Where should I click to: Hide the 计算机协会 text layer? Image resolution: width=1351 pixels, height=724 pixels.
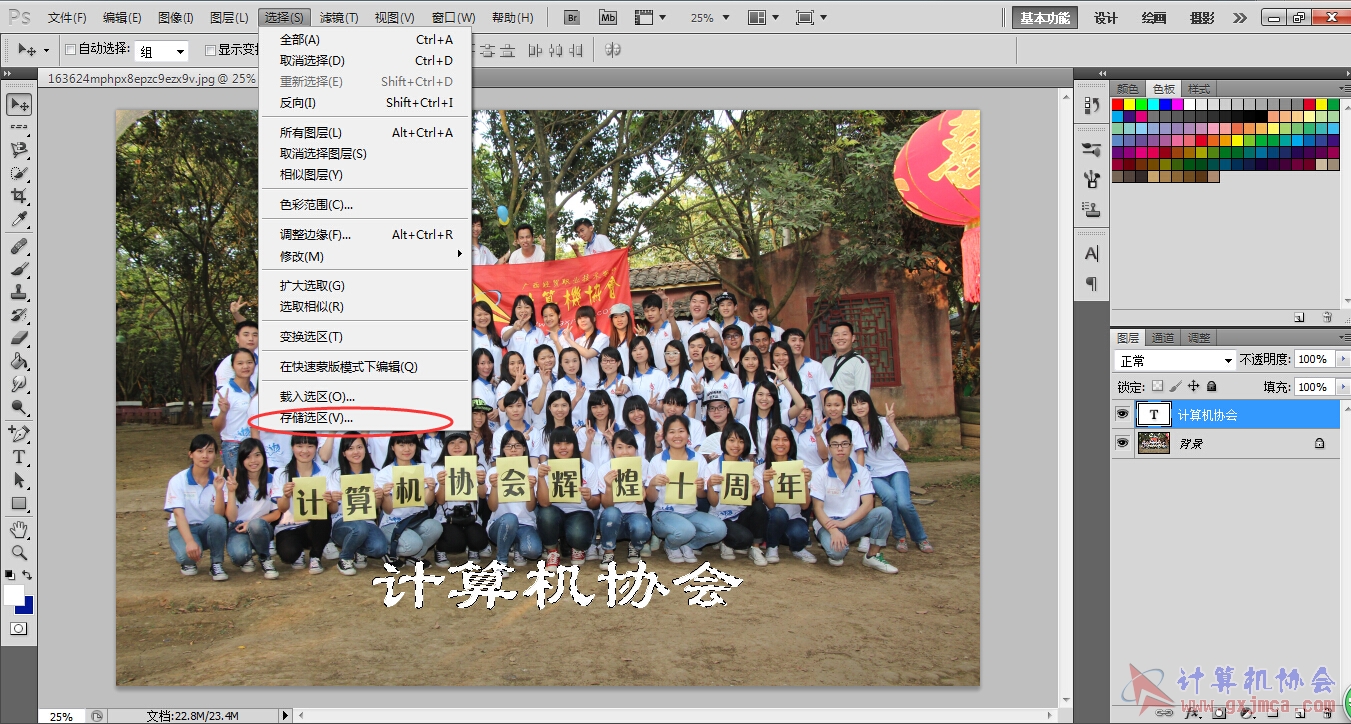click(1123, 414)
